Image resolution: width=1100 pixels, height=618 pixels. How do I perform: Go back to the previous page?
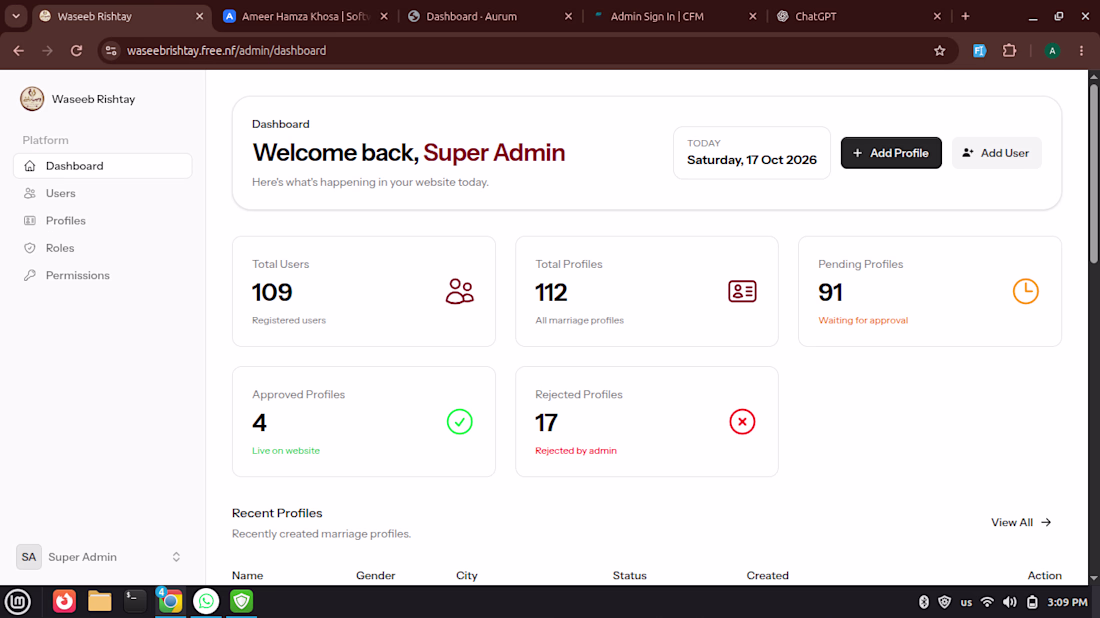(19, 51)
